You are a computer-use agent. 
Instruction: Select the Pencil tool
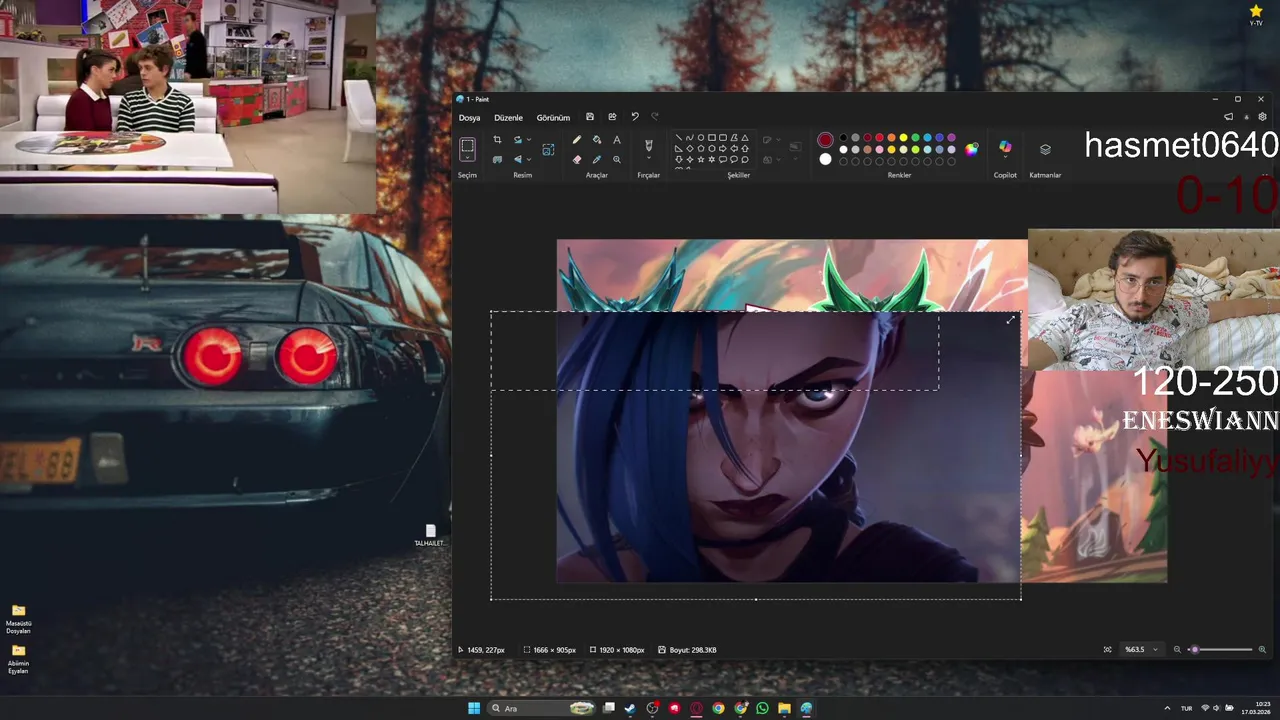click(577, 140)
